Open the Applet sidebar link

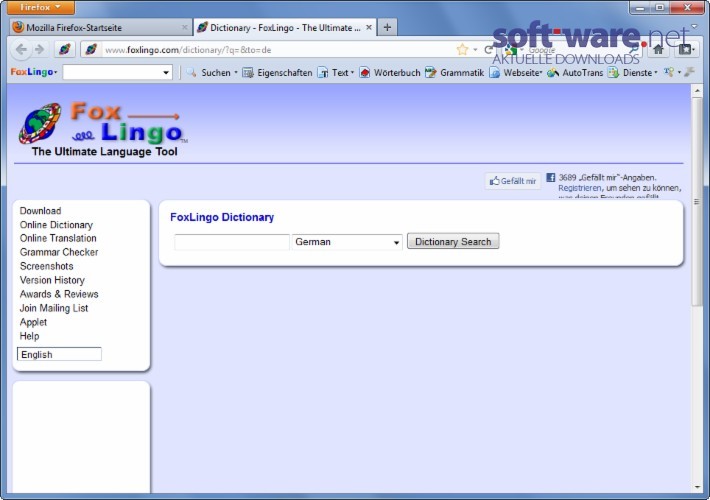33,322
